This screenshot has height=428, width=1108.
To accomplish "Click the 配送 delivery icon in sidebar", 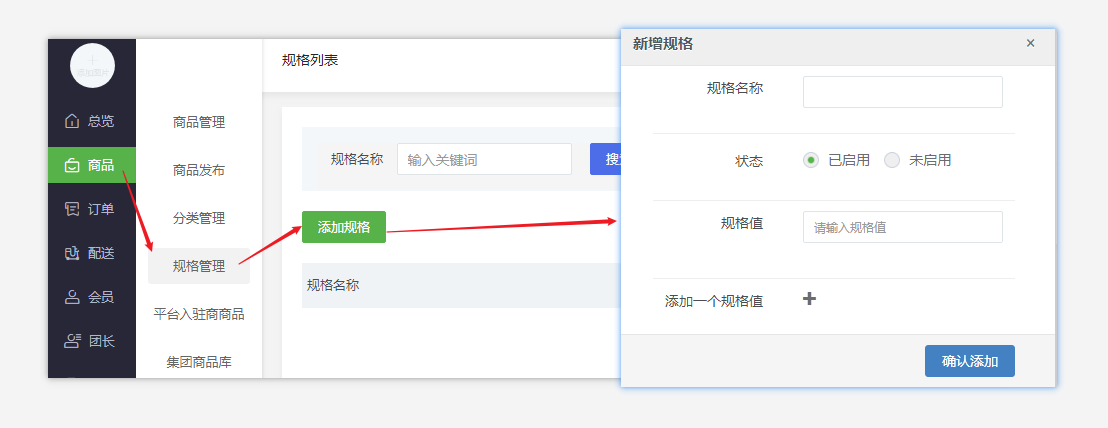I will pyautogui.click(x=72, y=253).
